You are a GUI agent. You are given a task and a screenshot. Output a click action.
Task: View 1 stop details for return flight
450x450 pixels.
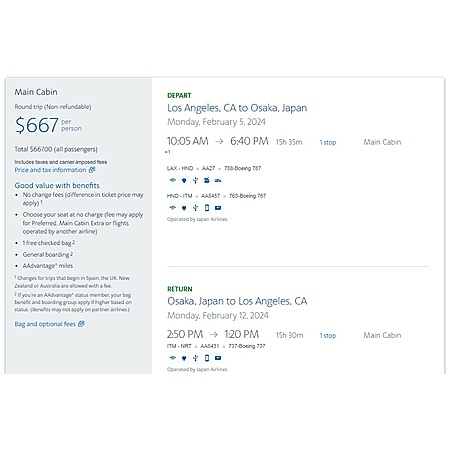pos(328,336)
